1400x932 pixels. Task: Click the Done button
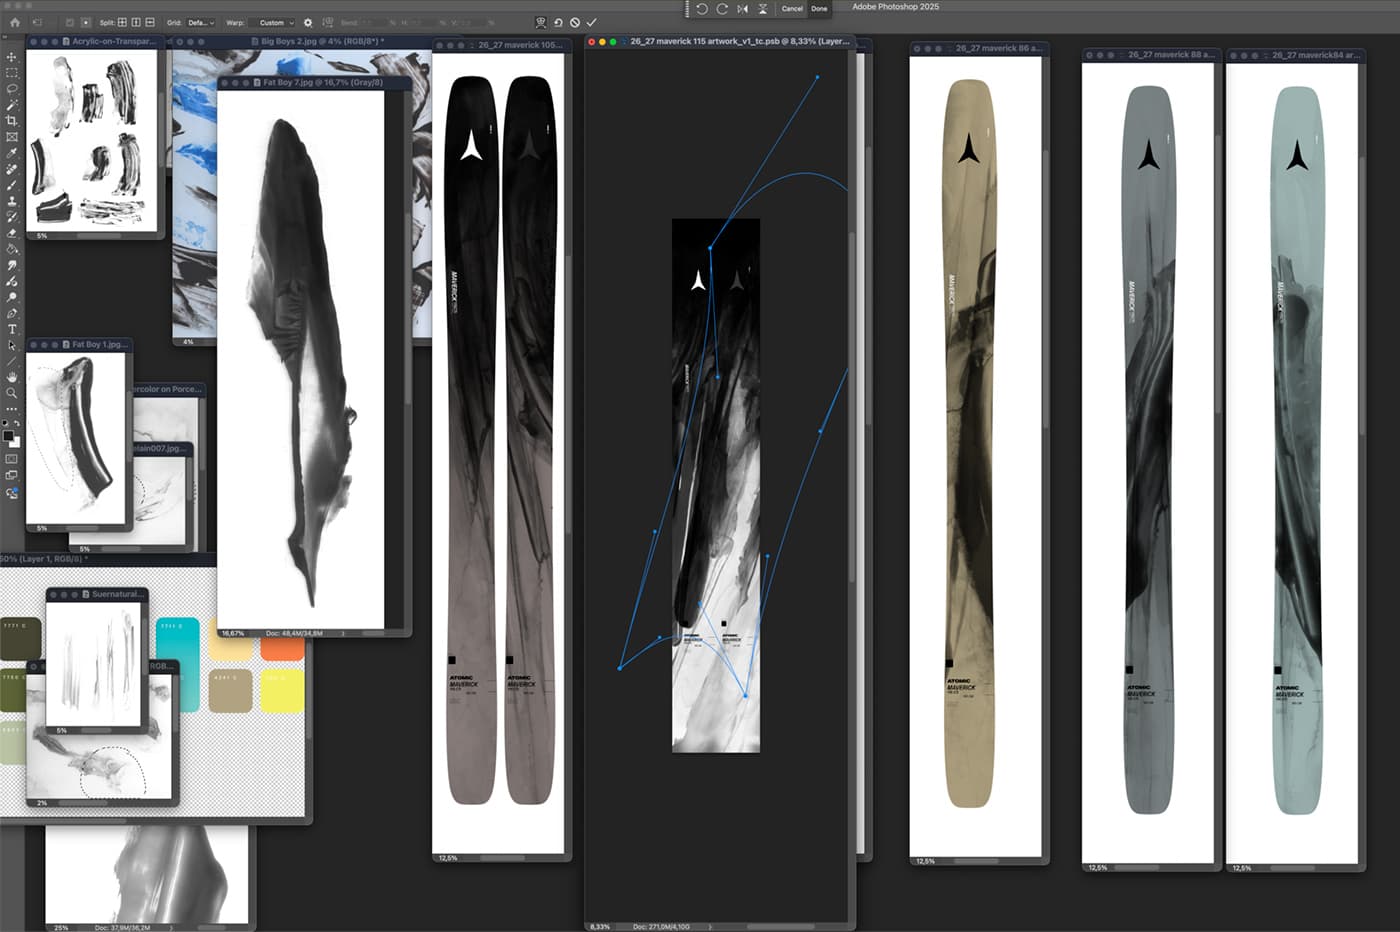click(x=819, y=8)
